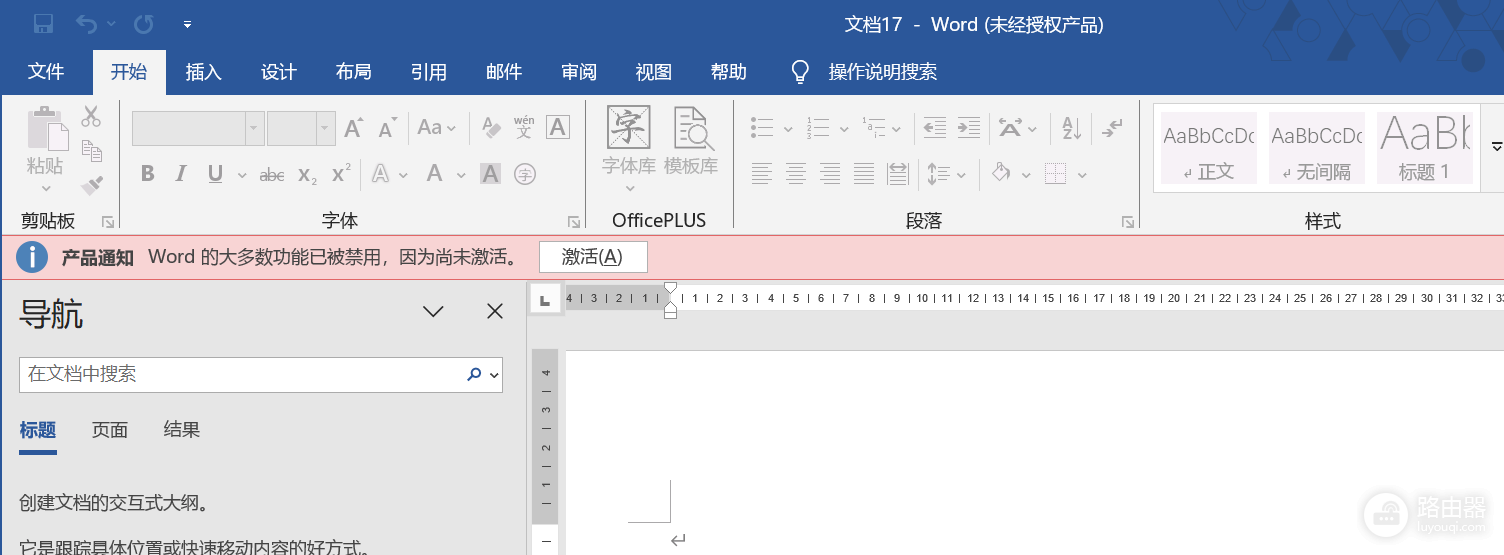This screenshot has height=555, width=1504.
Task: Open the 模板库 template library
Action: point(691,142)
